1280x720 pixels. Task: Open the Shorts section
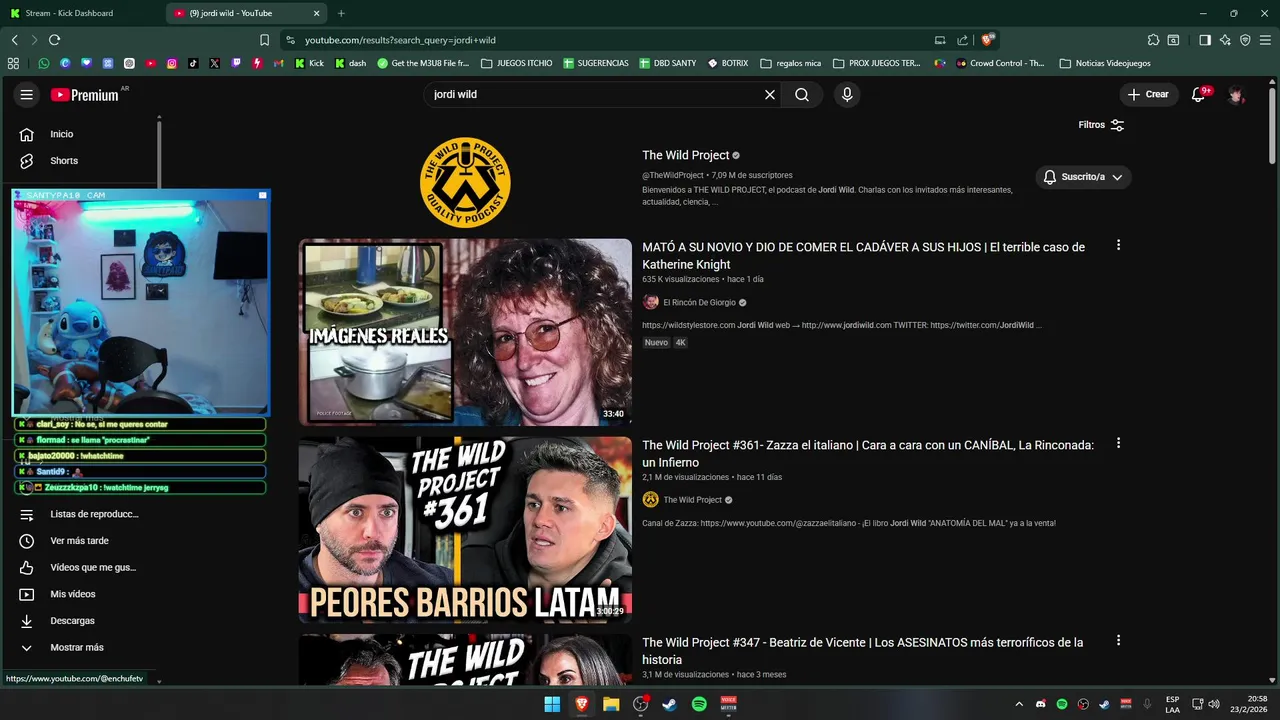click(64, 160)
